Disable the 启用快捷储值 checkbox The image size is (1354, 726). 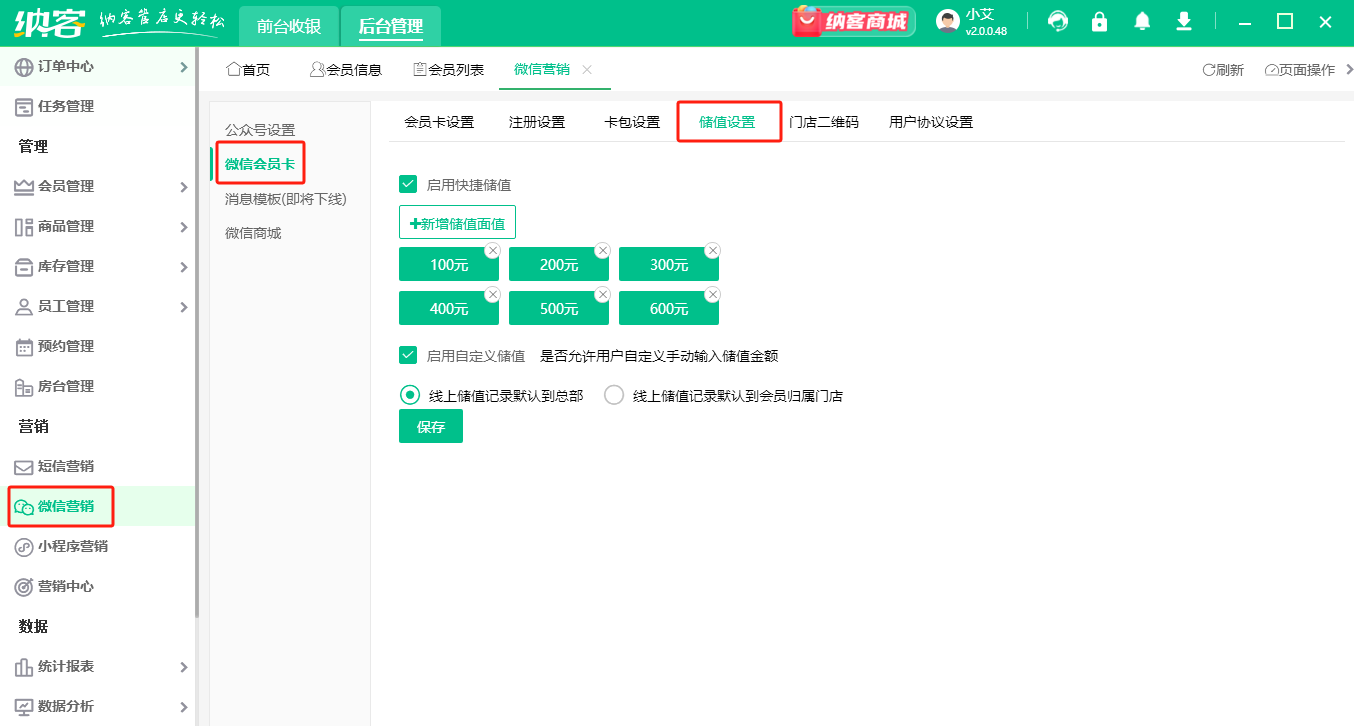(408, 184)
